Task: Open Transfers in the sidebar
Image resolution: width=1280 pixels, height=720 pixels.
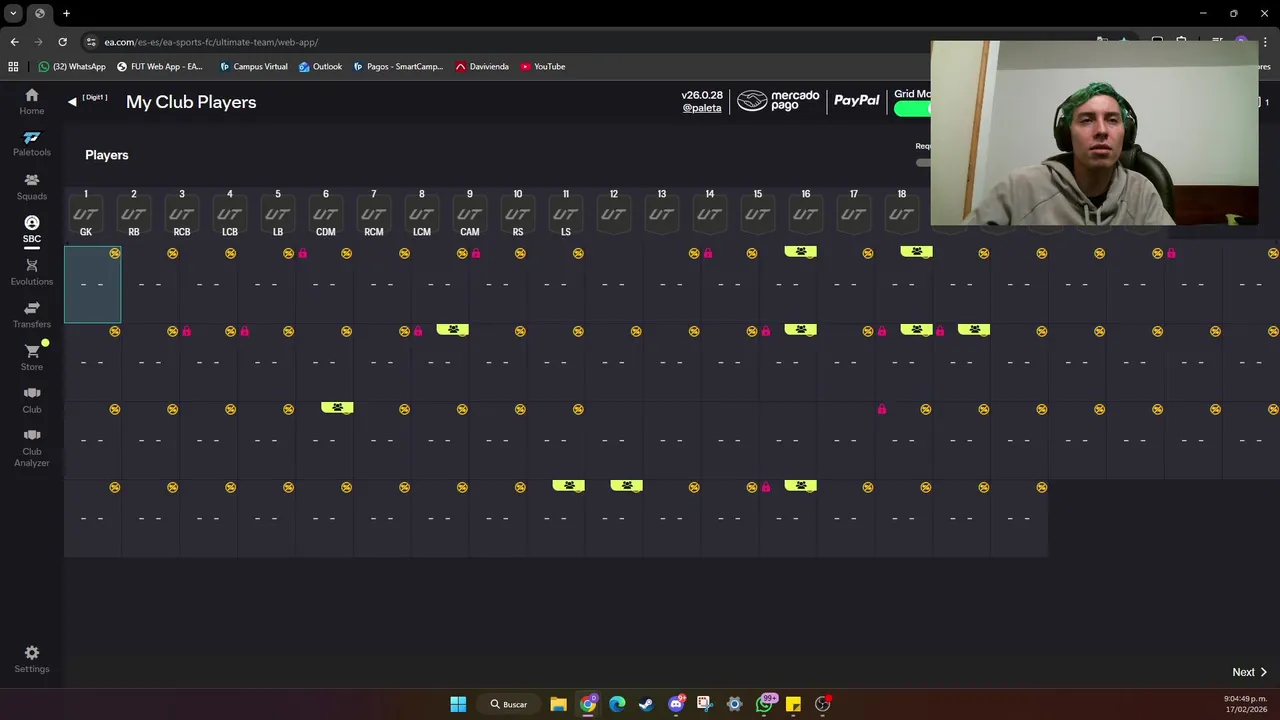Action: pyautogui.click(x=32, y=315)
